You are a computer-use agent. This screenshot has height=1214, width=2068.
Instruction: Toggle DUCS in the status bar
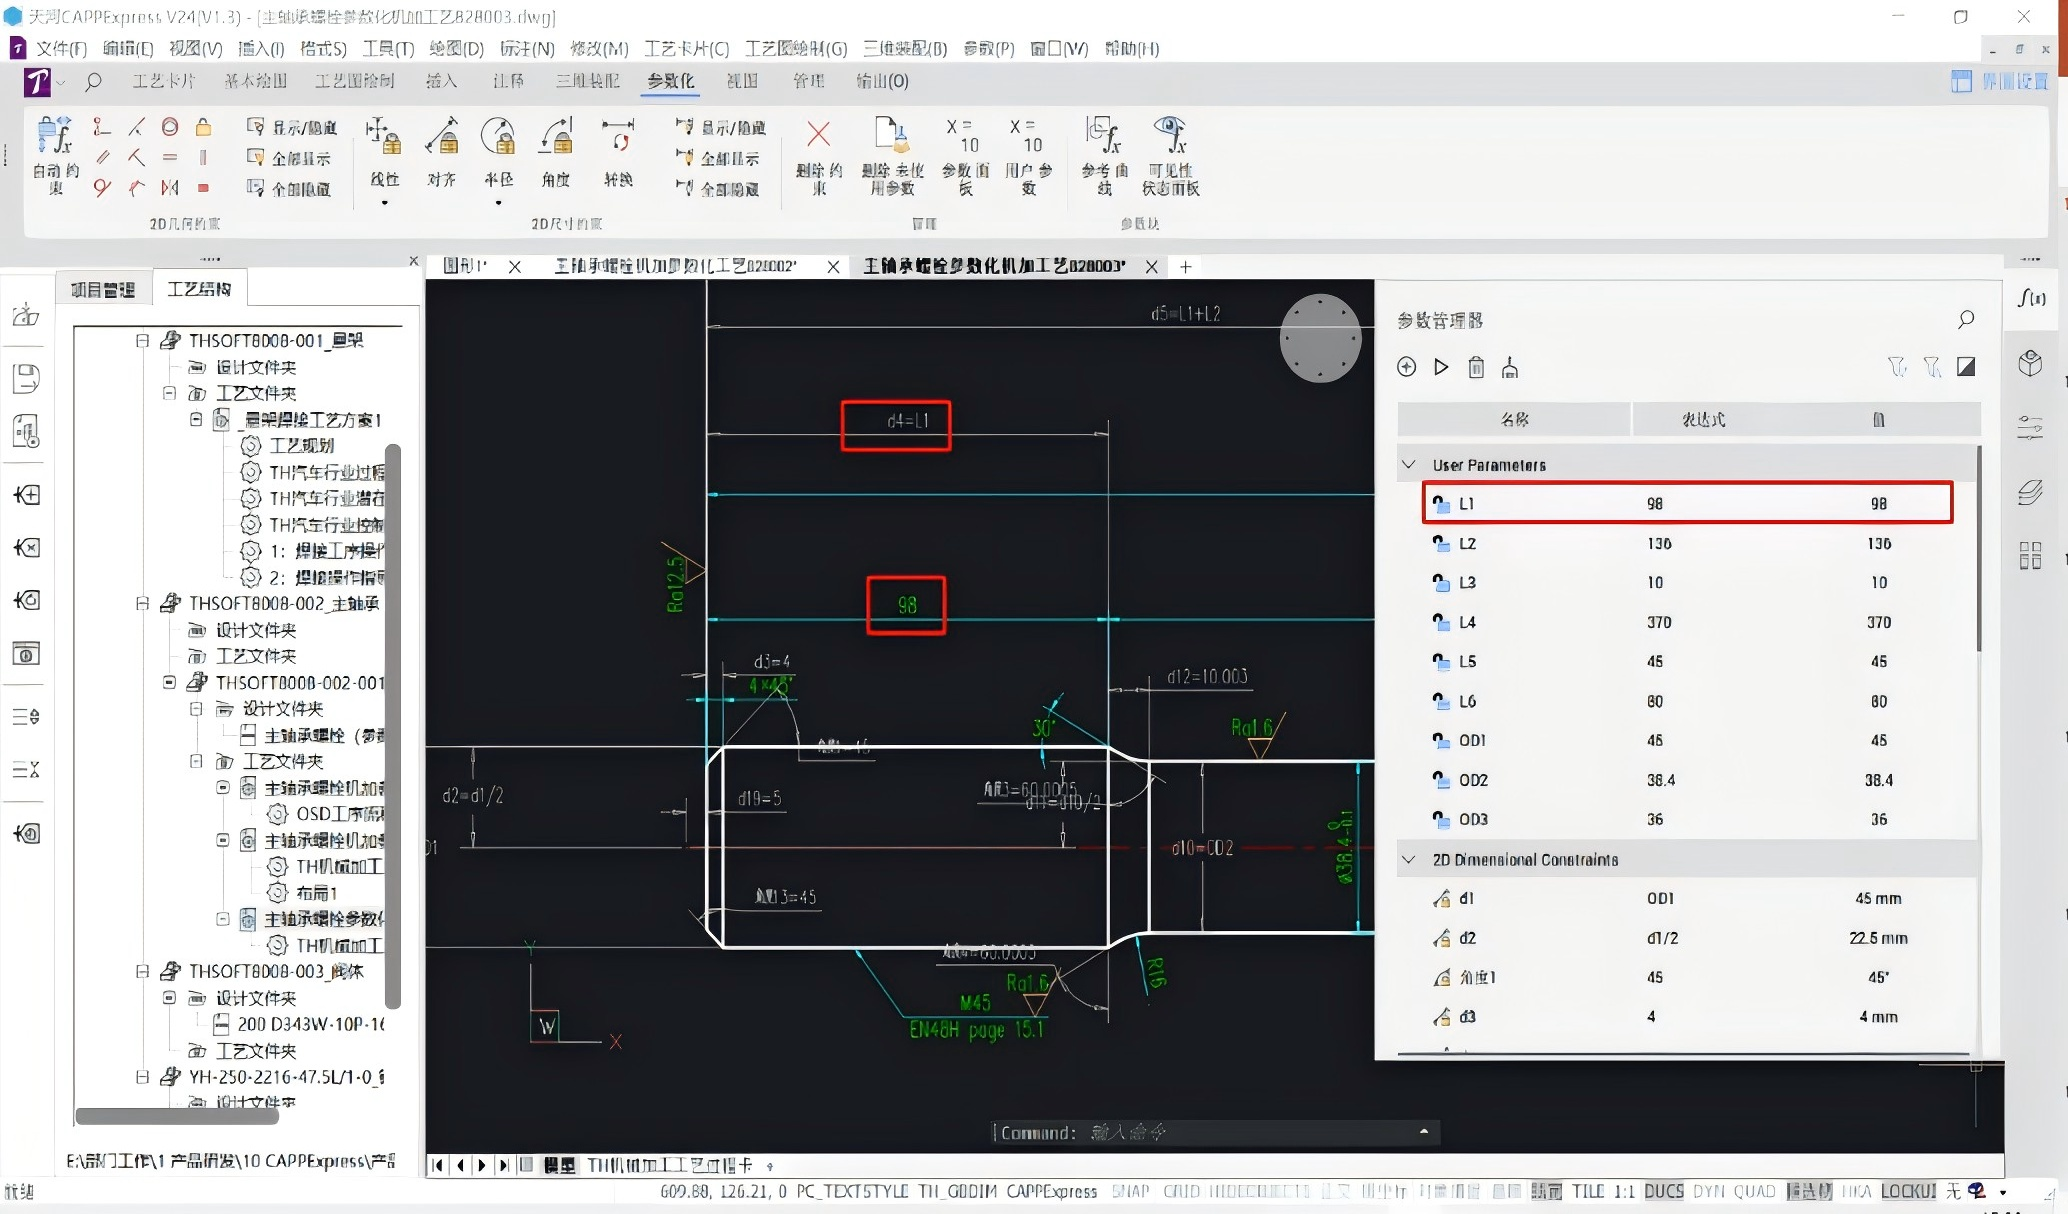[x=1663, y=1191]
